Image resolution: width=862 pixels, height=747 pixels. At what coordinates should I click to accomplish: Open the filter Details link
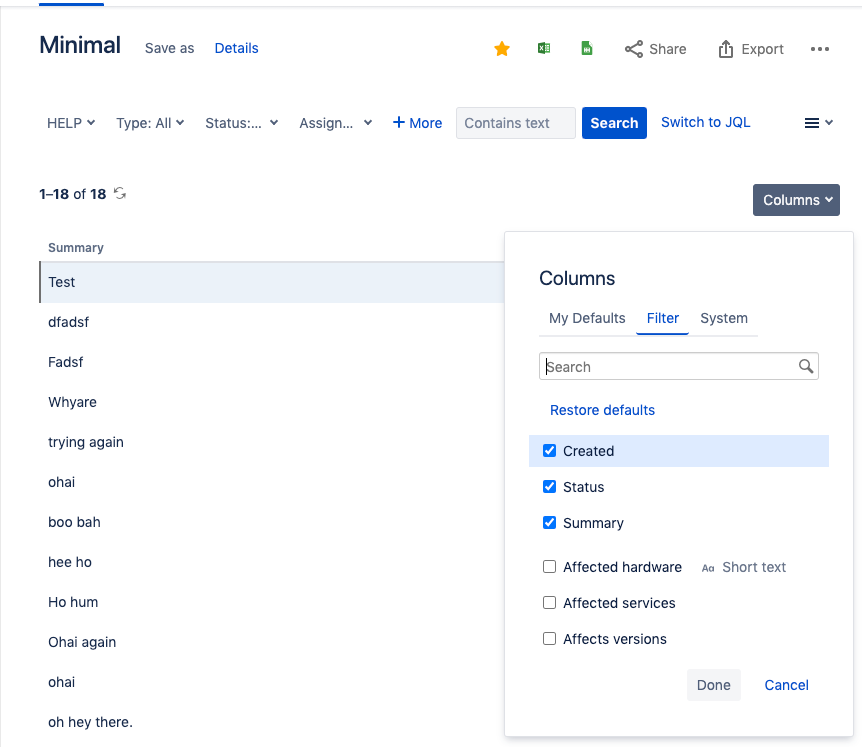click(236, 48)
